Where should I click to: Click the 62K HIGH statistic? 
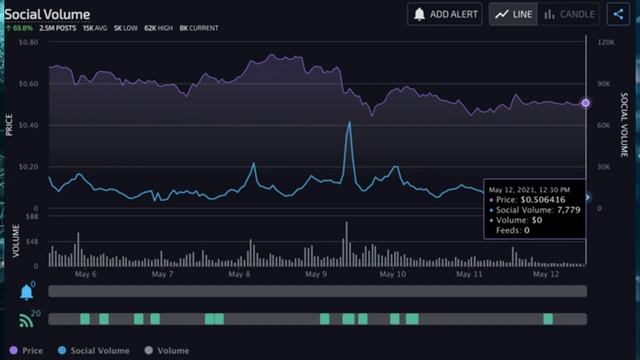point(158,28)
